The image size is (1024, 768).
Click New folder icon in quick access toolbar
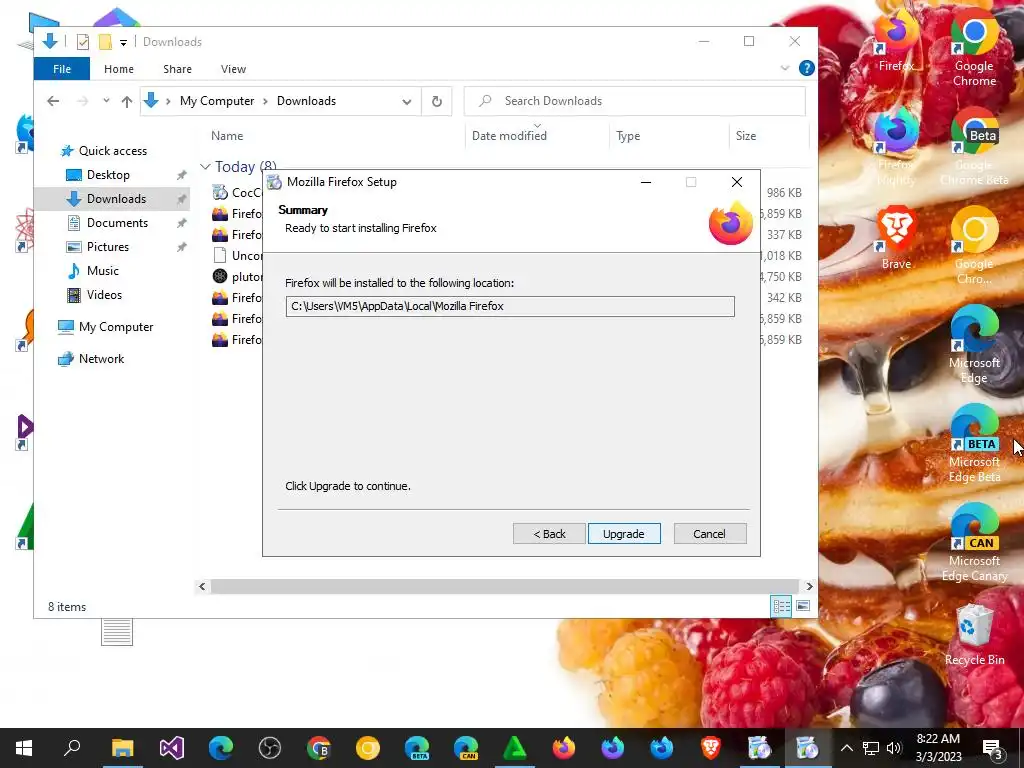point(104,42)
